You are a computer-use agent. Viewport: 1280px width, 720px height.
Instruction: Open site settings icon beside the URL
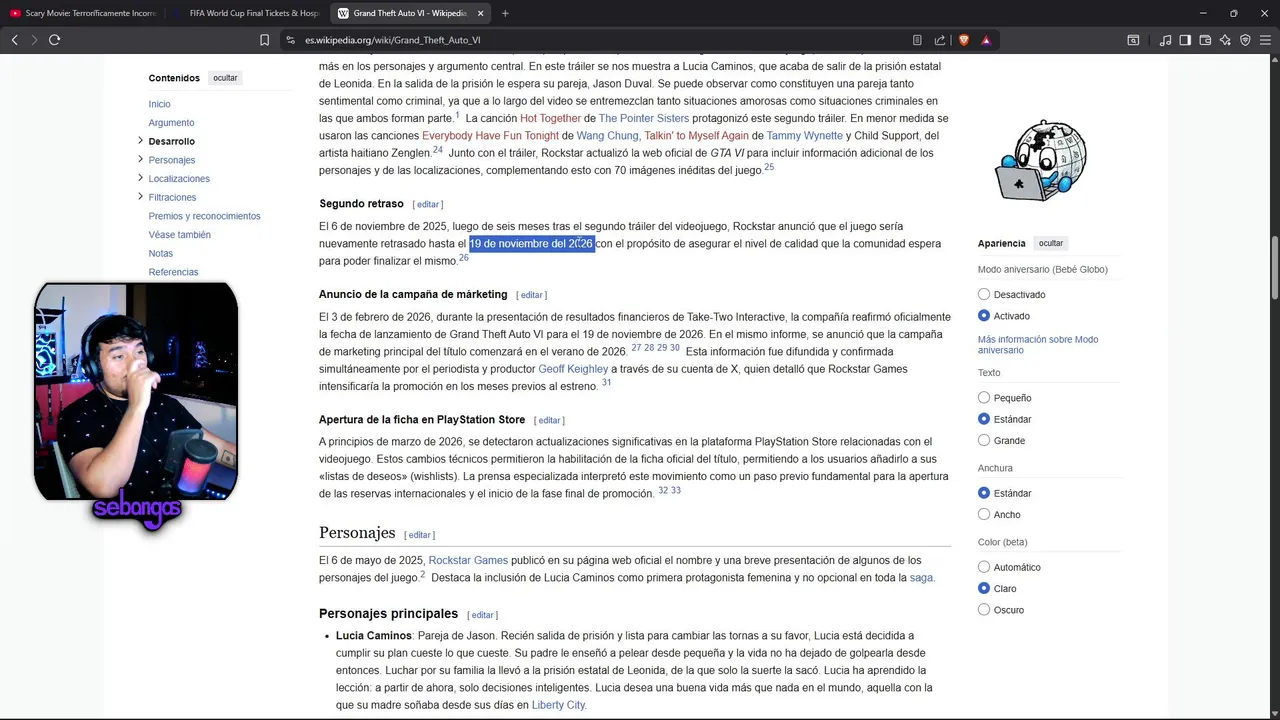[290, 40]
